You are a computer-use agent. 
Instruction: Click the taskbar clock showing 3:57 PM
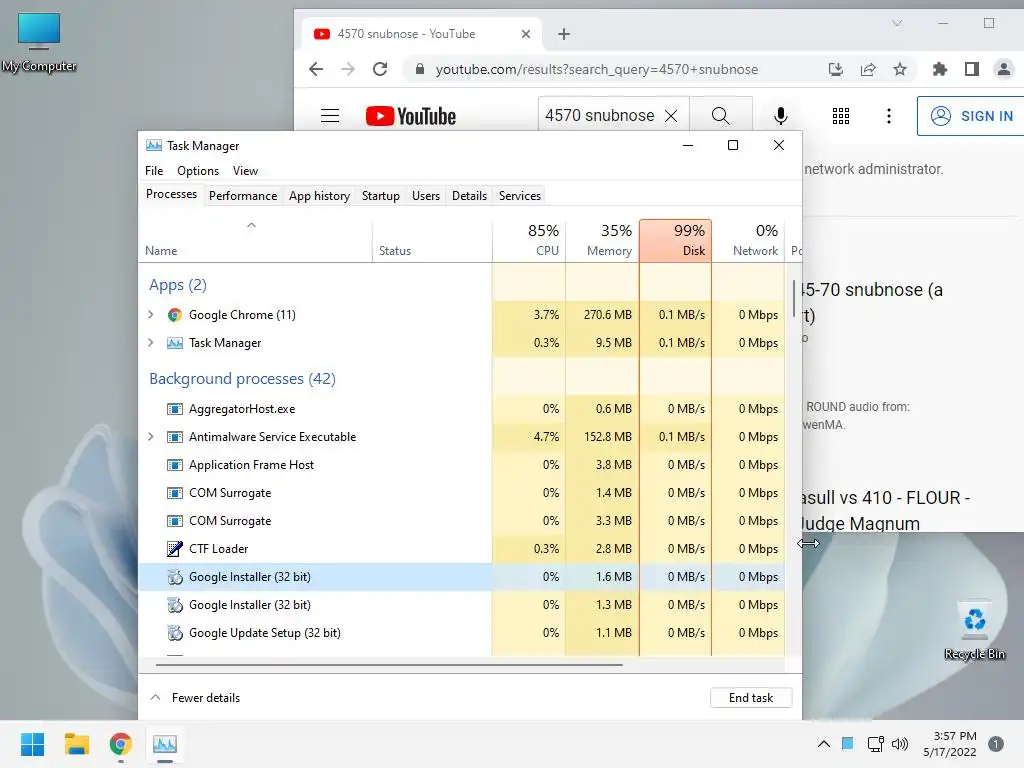tap(950, 744)
